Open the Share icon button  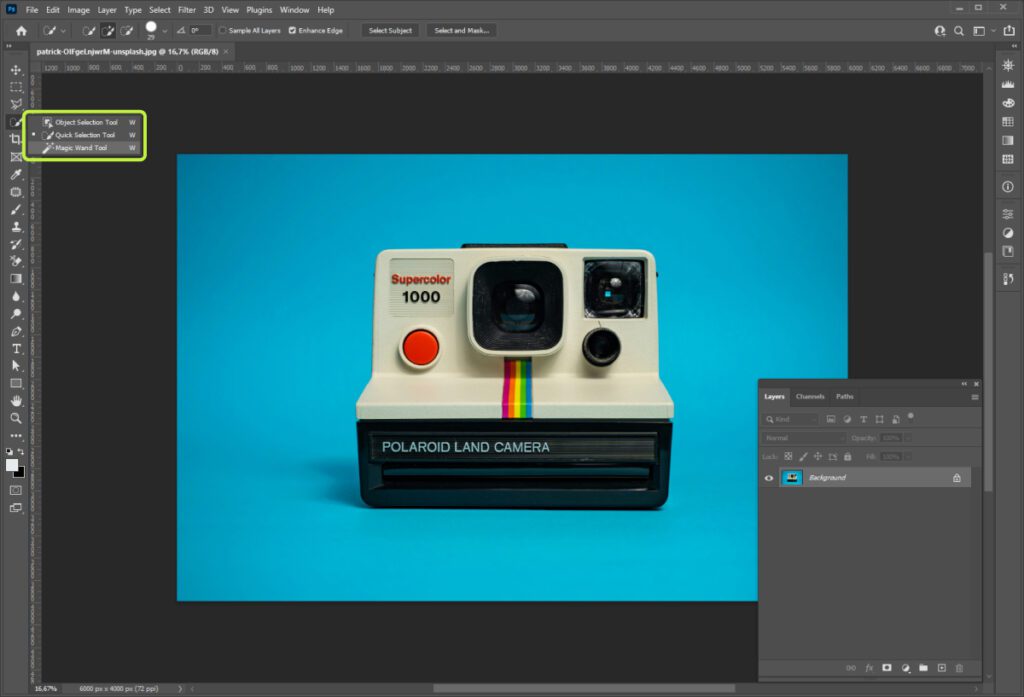tap(1009, 31)
